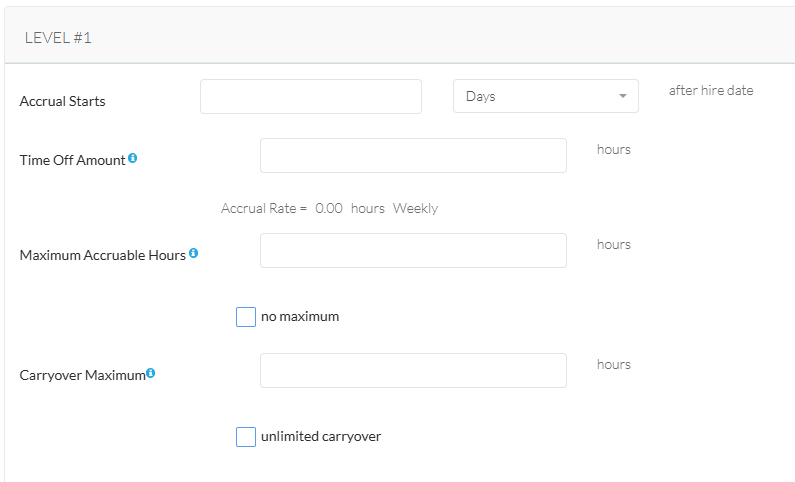Screen dimensions: 795x482
Task: Click the Accrual Starts label
Action: 62,101
